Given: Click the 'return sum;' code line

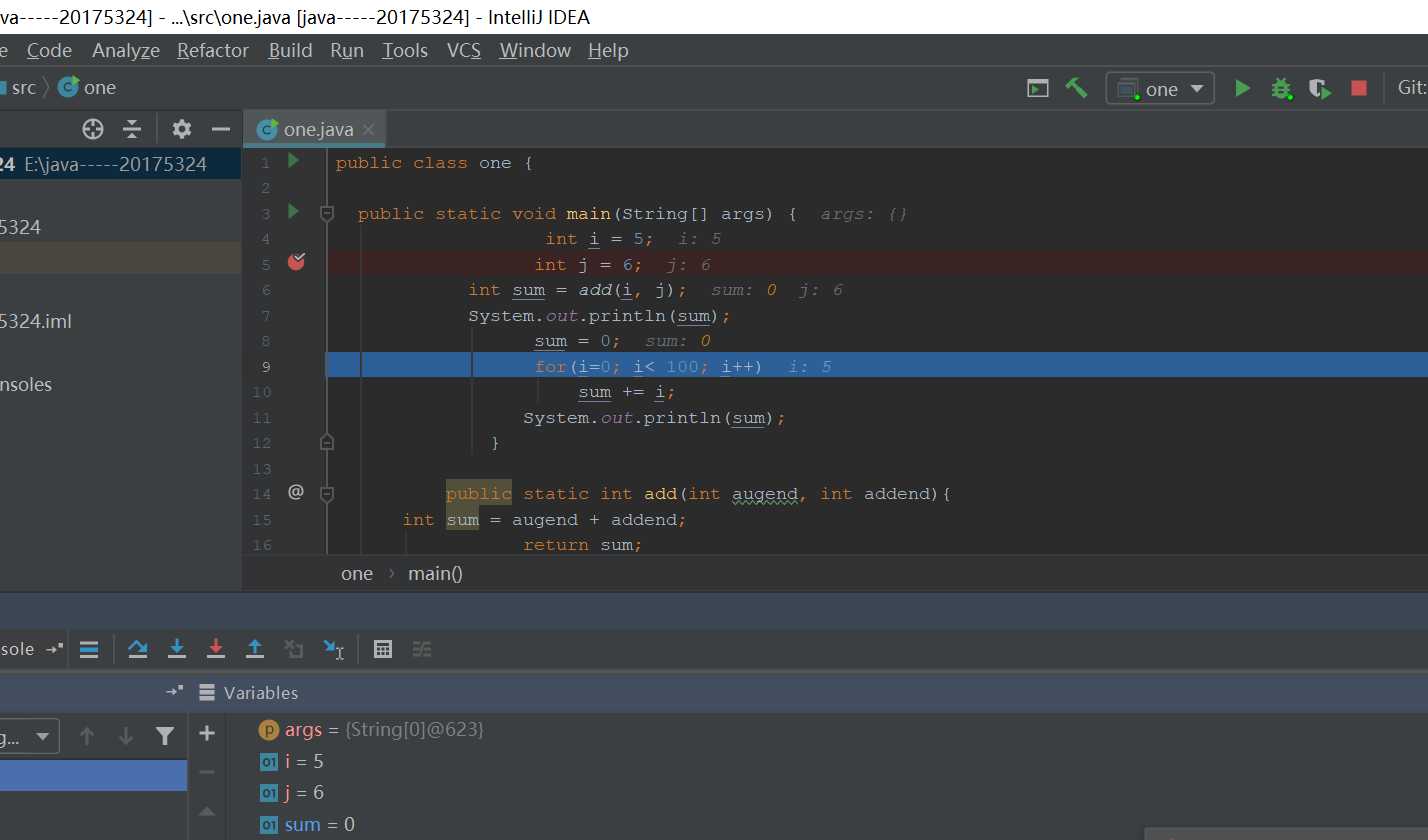Looking at the screenshot, I should click(x=582, y=545).
